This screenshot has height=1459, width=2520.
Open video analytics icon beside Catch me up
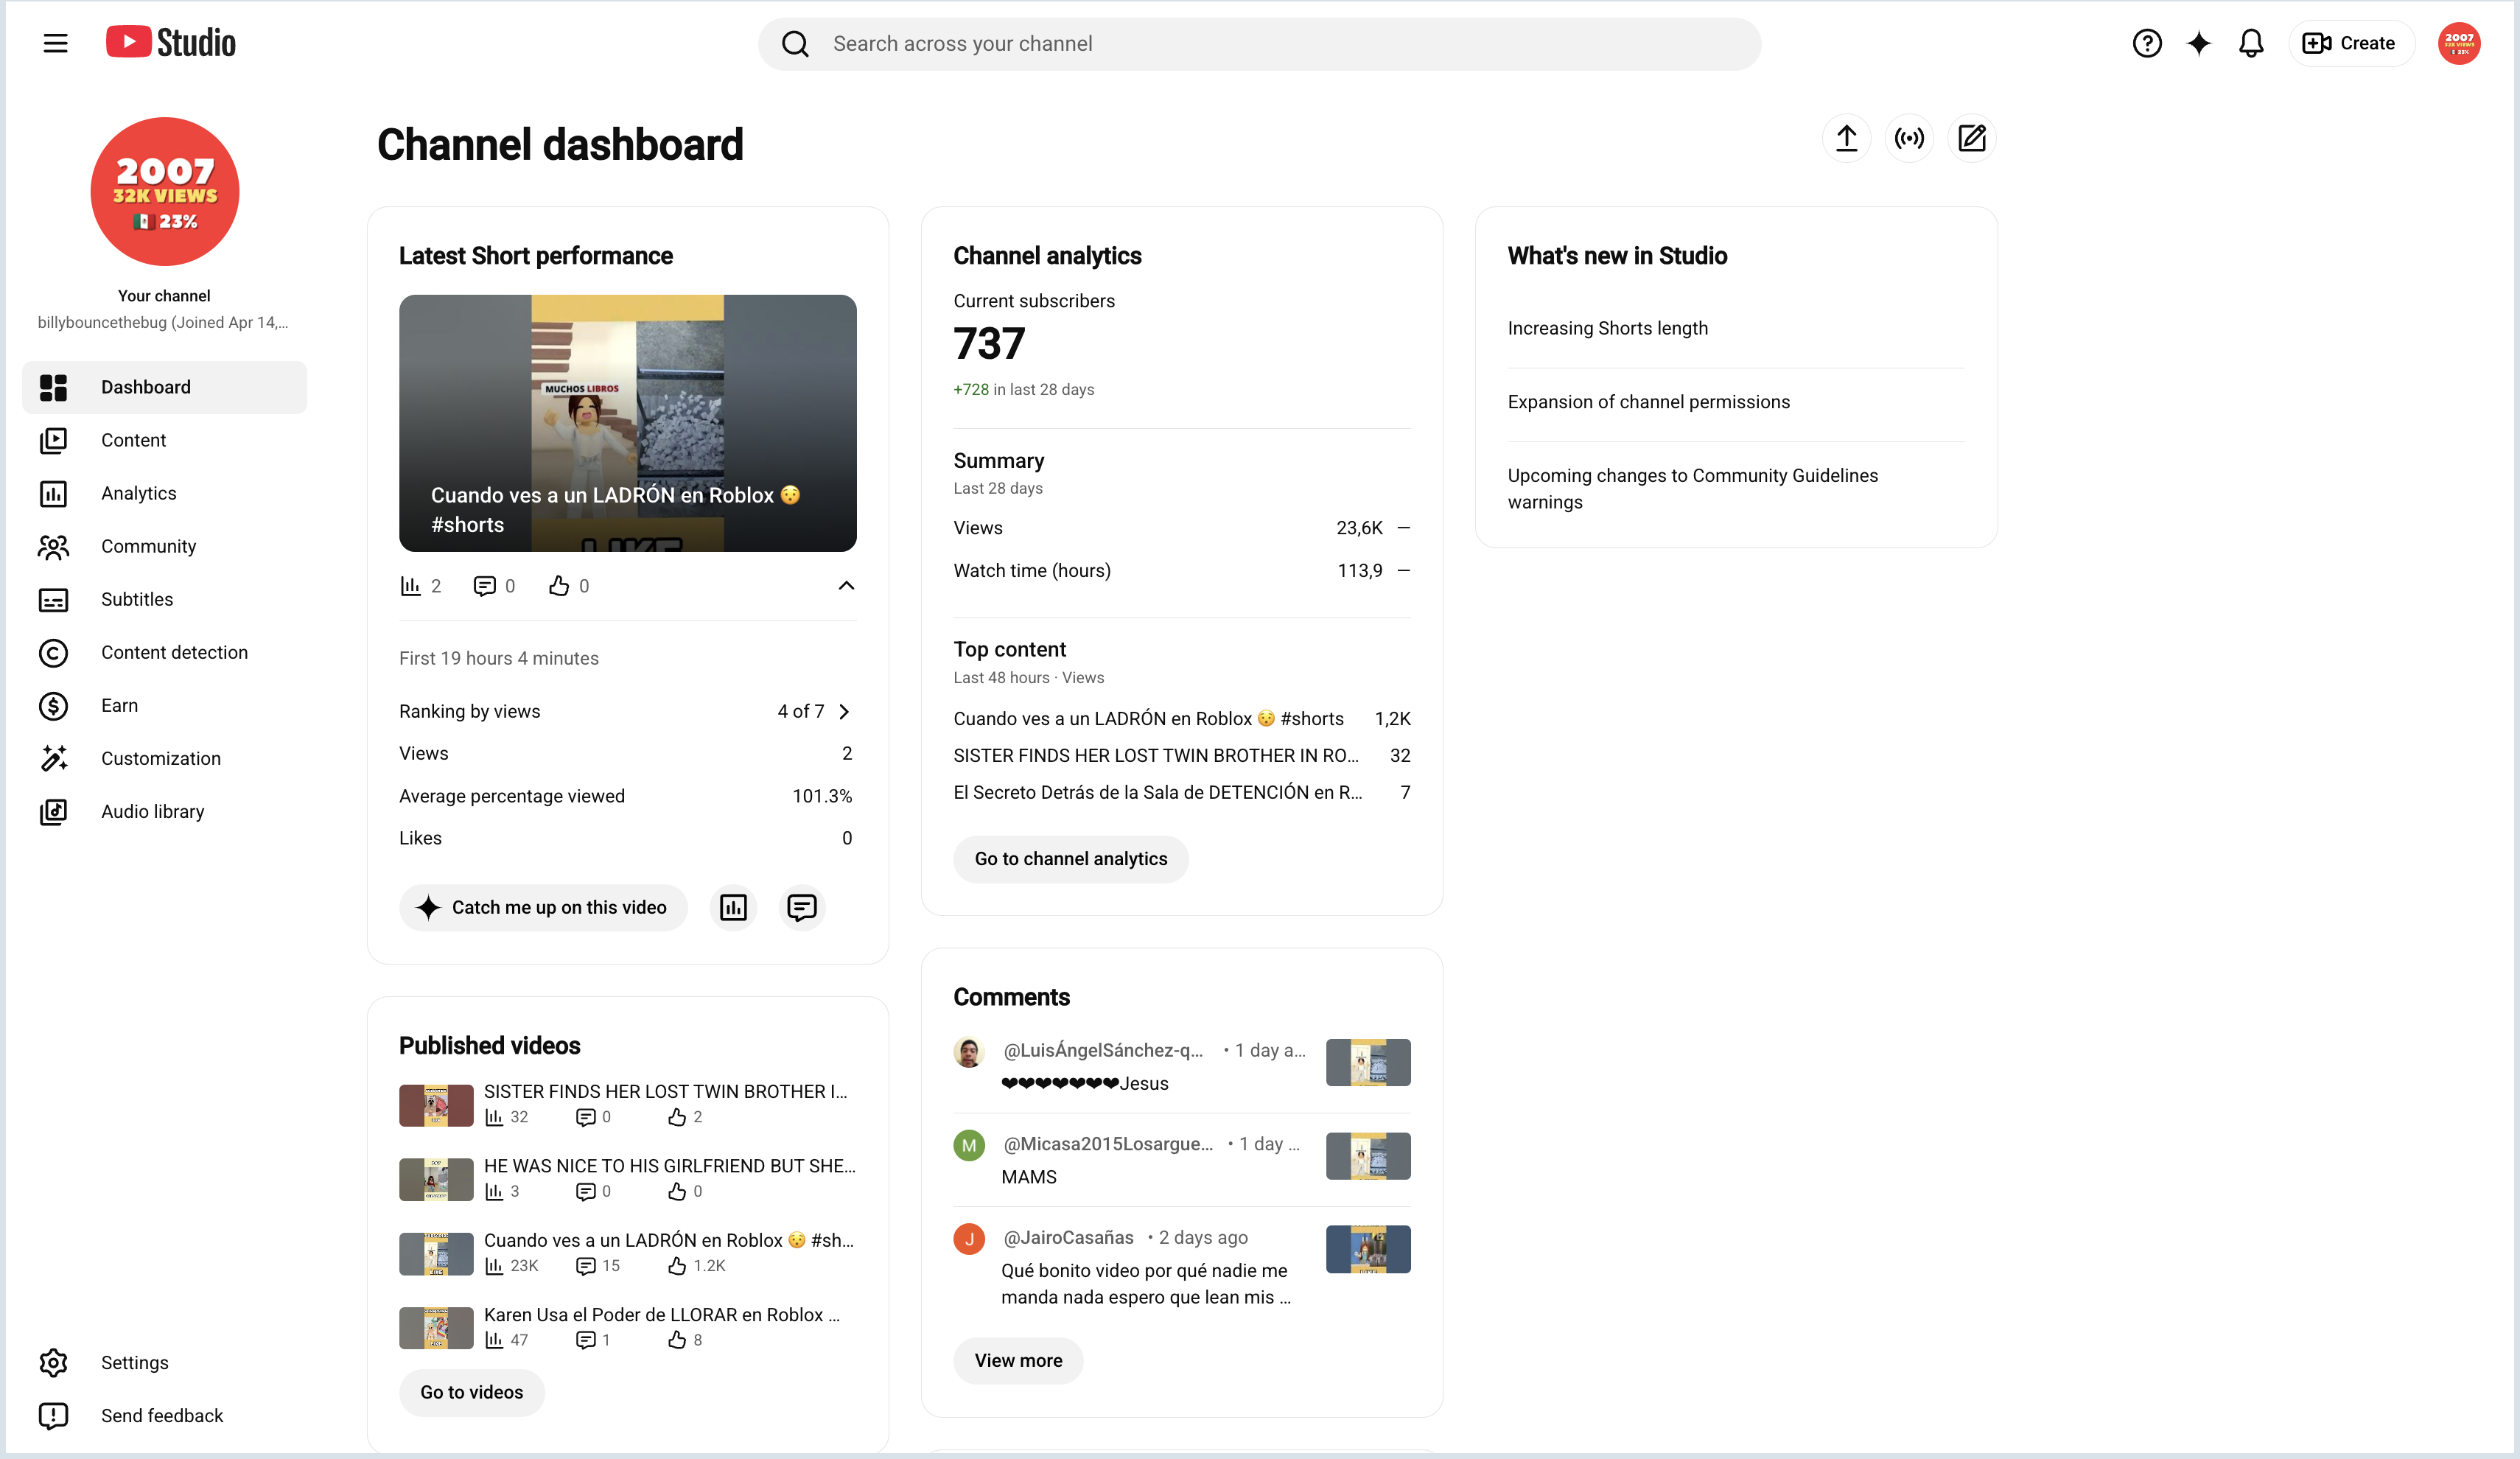733,907
